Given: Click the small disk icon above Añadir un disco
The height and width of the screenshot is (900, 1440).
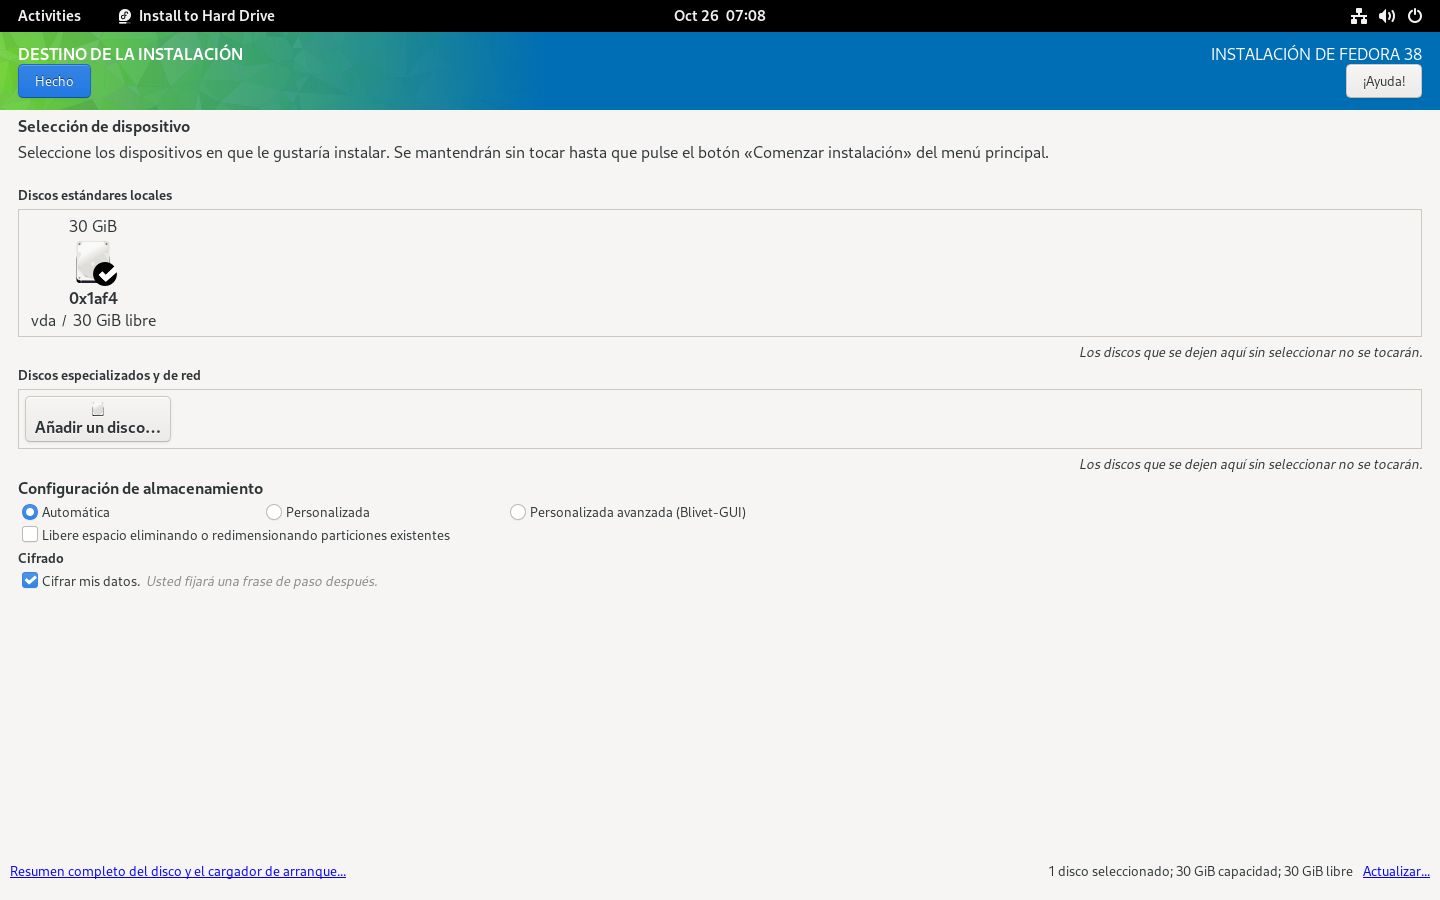Looking at the screenshot, I should coord(98,409).
